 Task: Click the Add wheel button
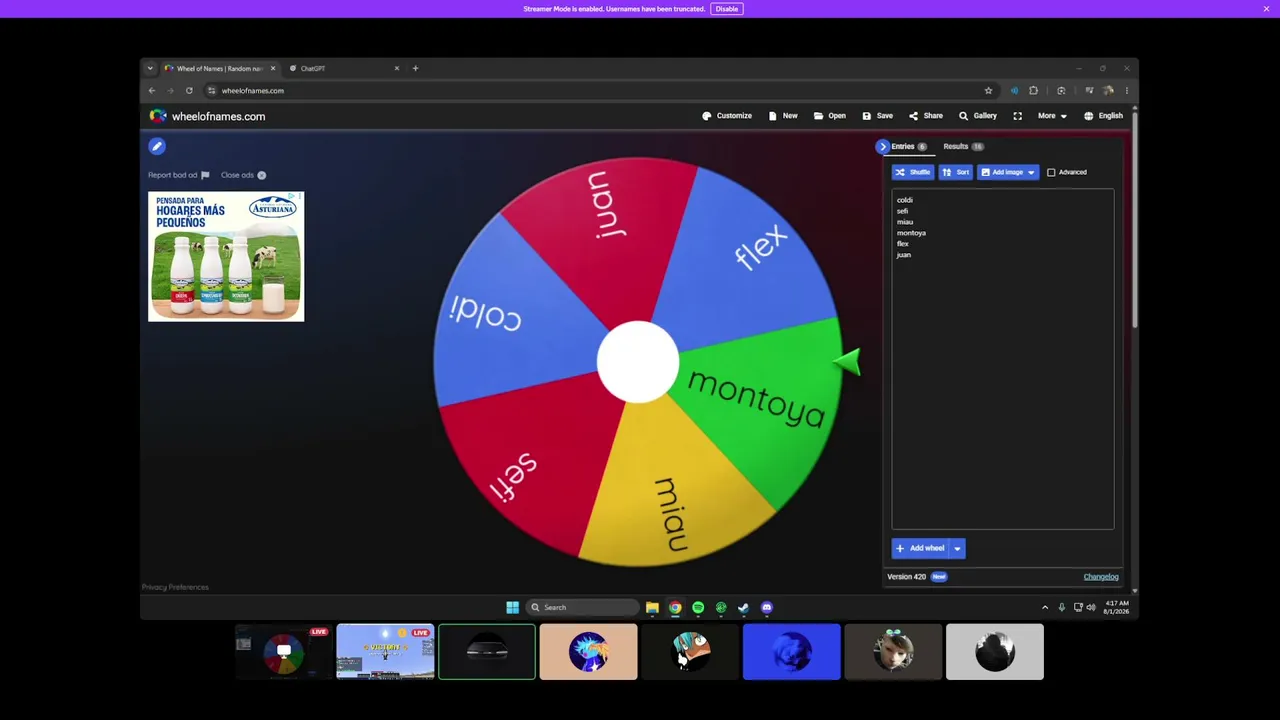[920, 548]
